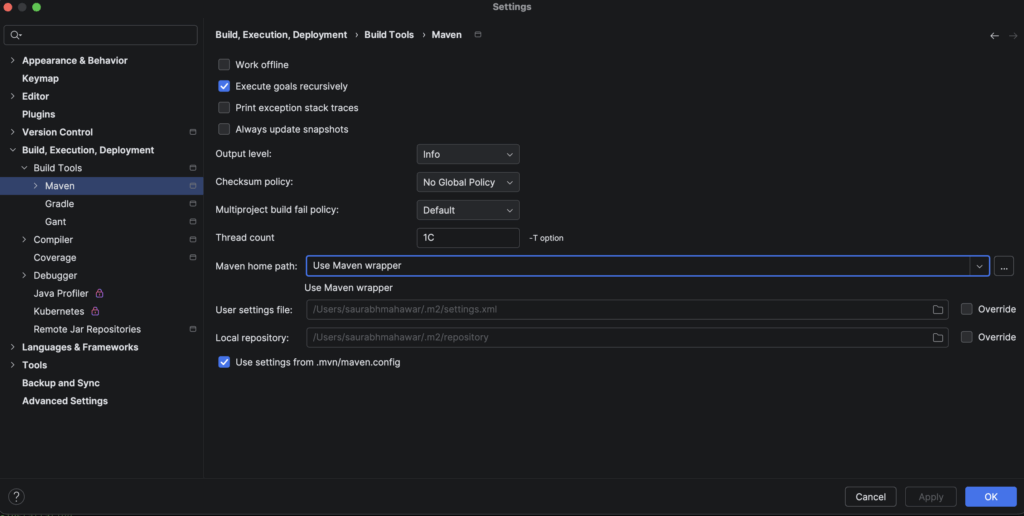
Task: Uncheck Execute goals recursively
Action: (x=224, y=87)
